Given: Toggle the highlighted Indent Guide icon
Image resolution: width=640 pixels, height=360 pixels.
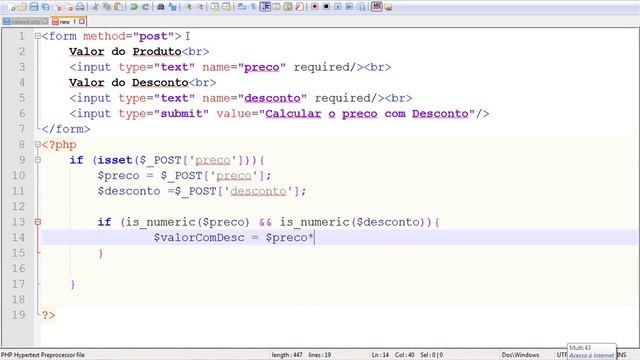Looking at the screenshot, I should click(x=265, y=7).
